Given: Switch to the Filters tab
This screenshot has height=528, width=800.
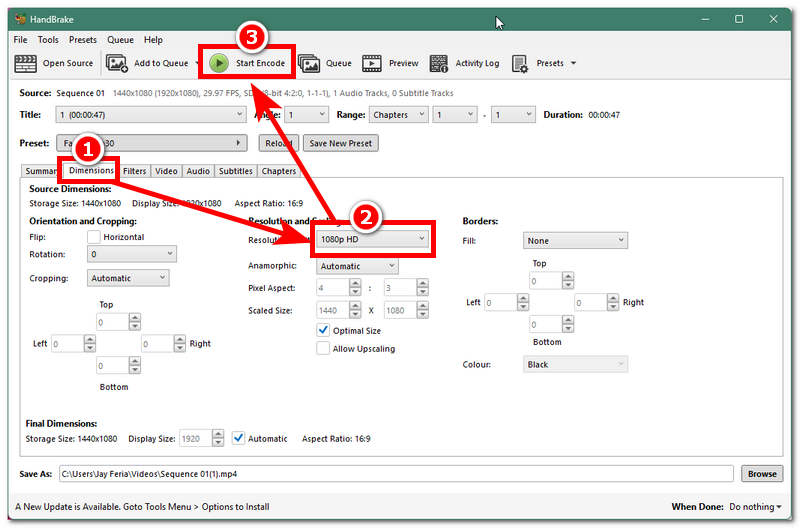Looking at the screenshot, I should (x=135, y=171).
